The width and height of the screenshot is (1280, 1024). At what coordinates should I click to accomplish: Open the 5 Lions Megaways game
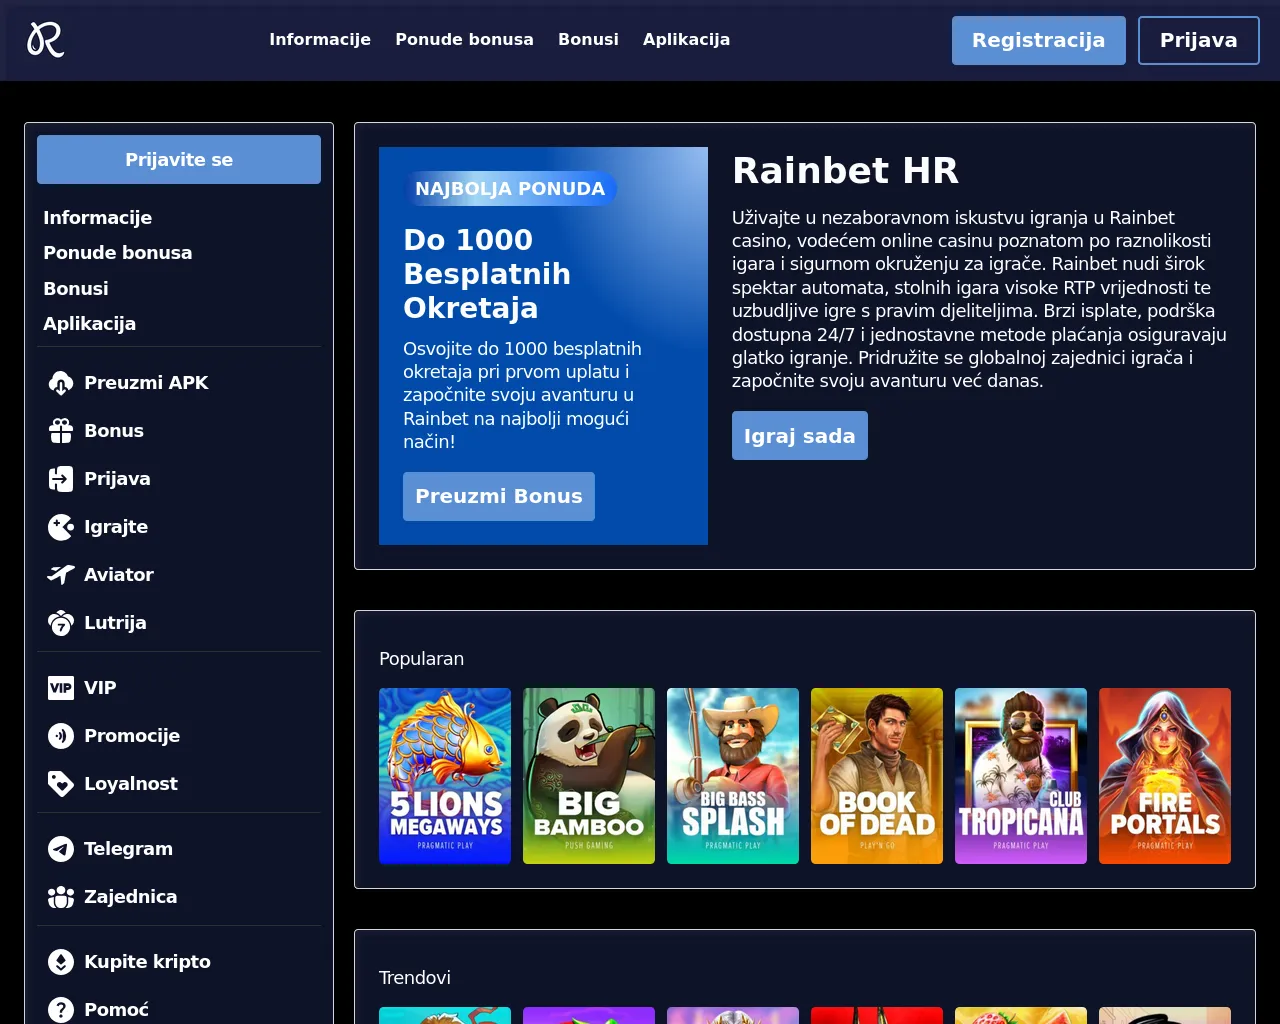(445, 776)
